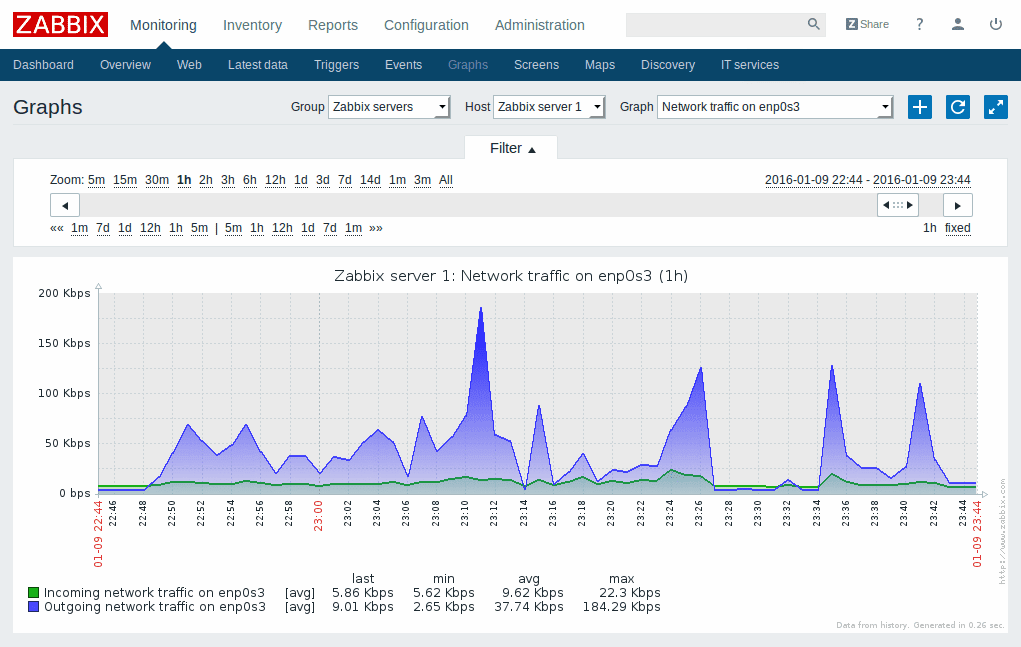This screenshot has width=1021, height=647.
Task: Toggle fixed time period mode
Action: click(x=957, y=228)
